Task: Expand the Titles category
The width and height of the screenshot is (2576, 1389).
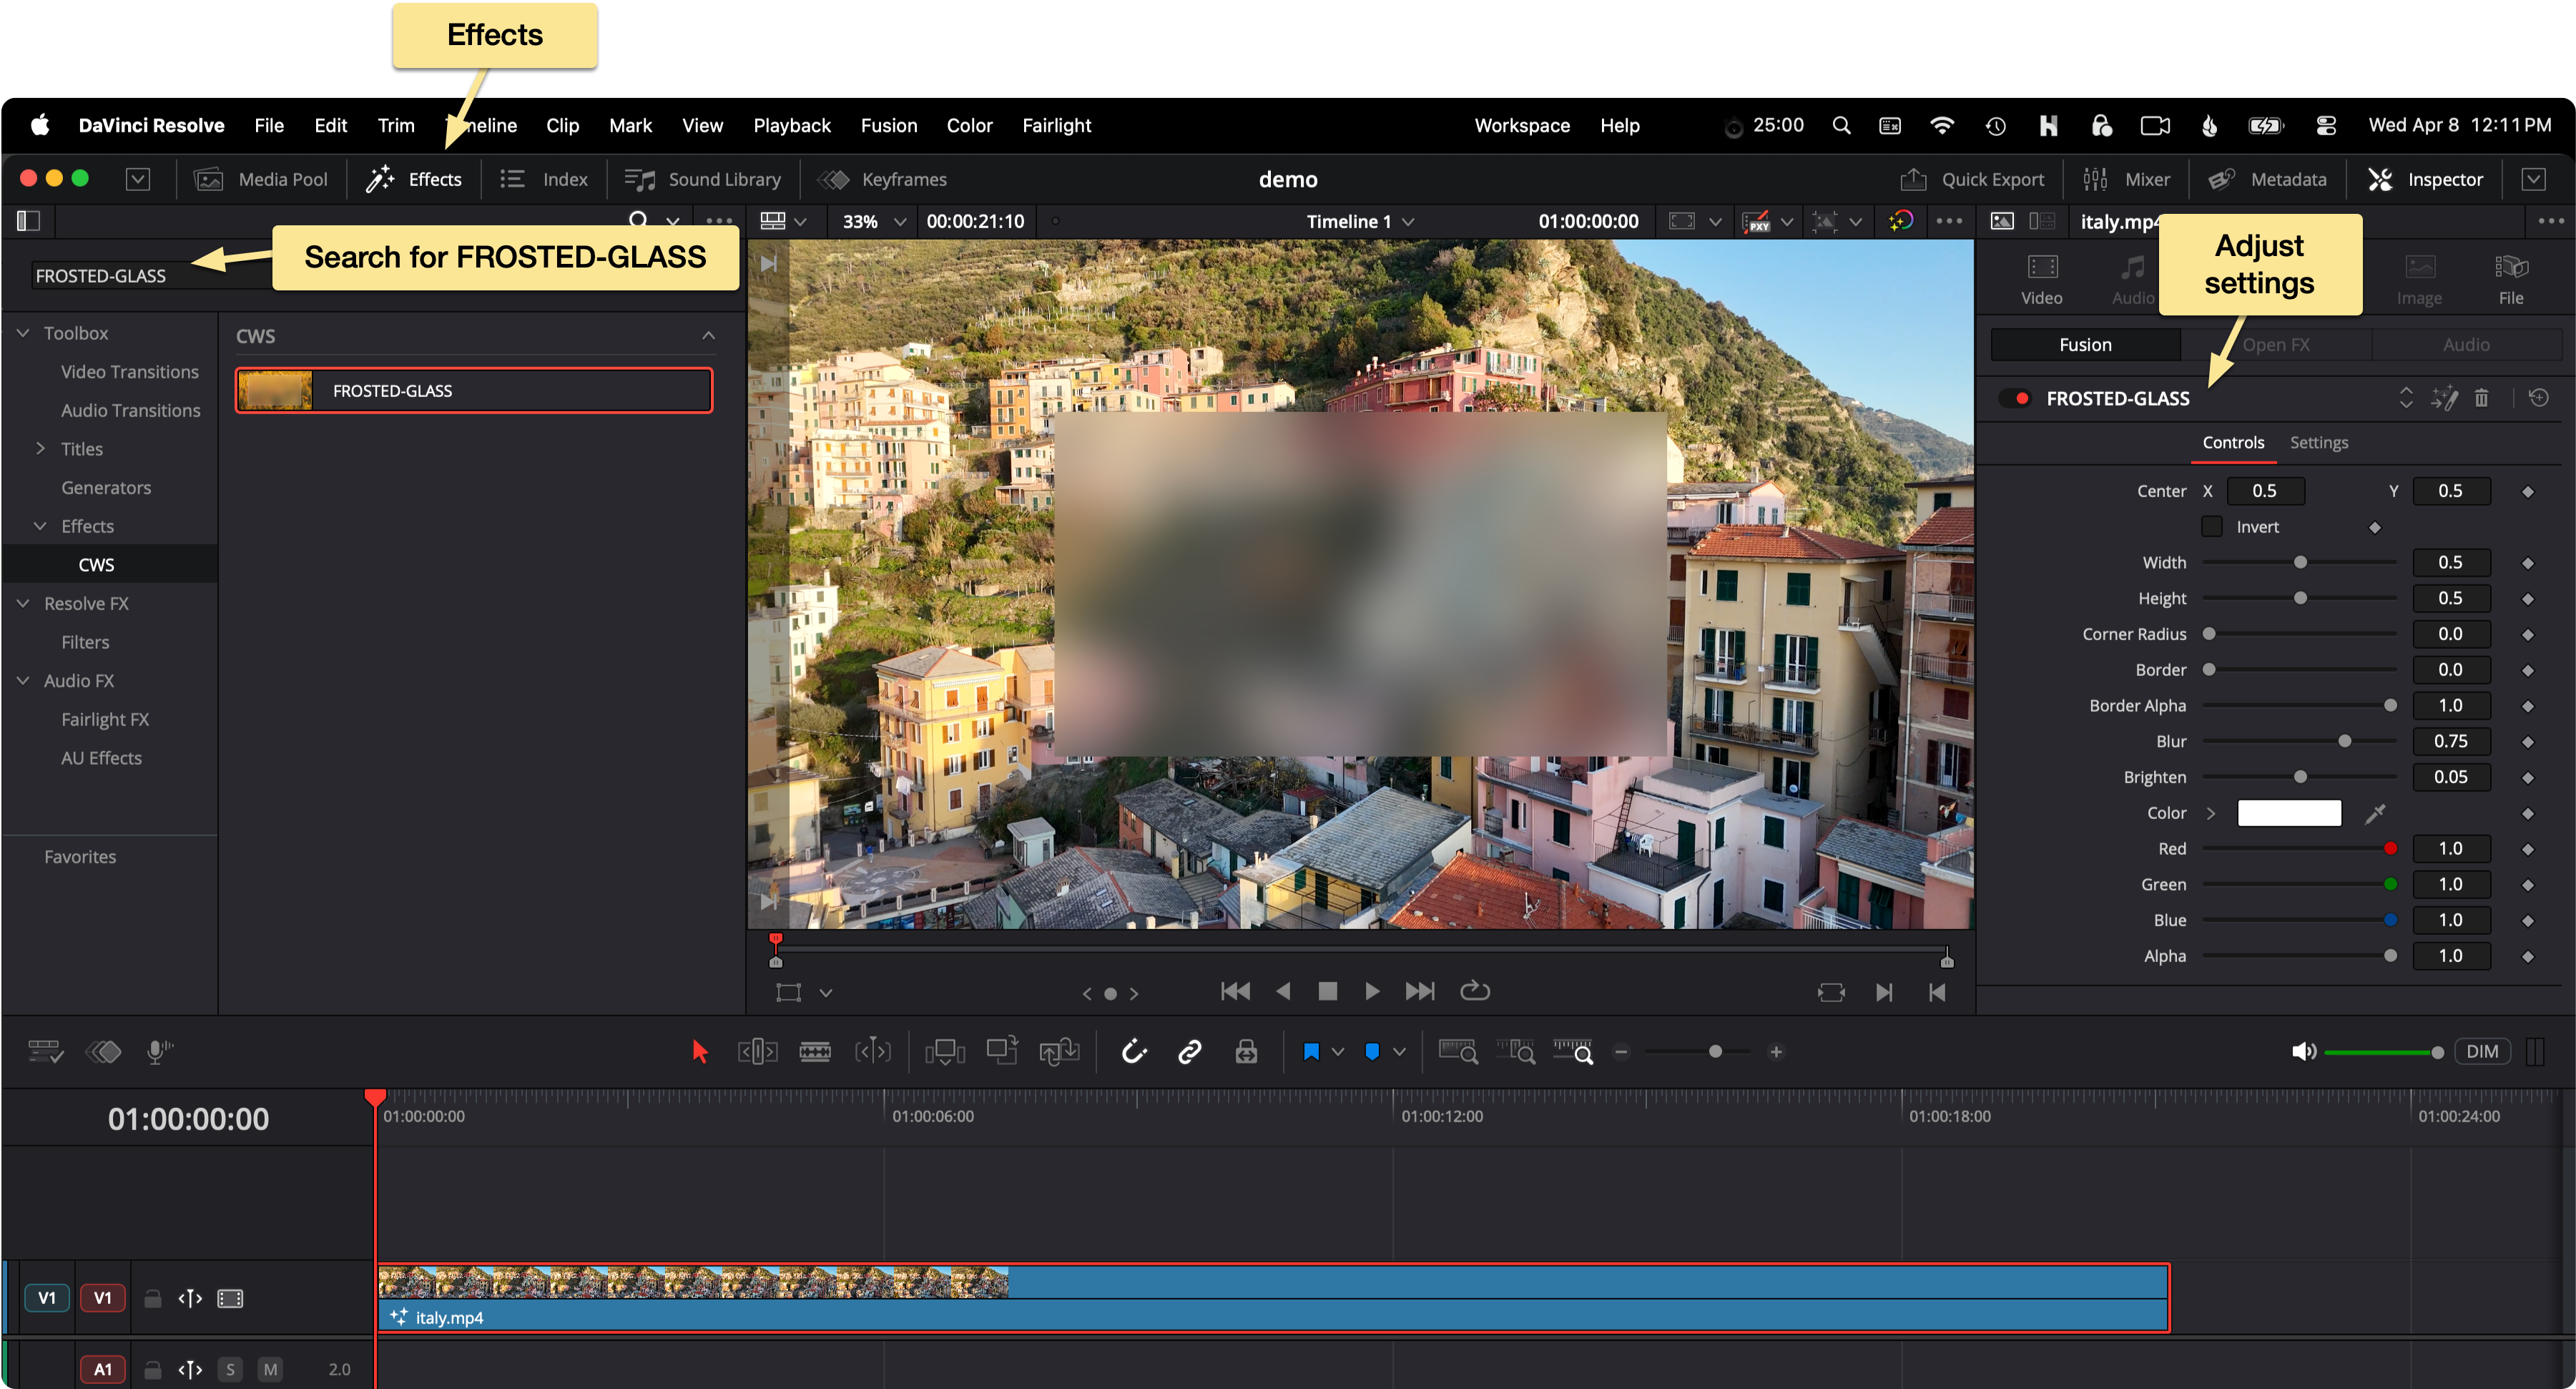Action: pos(41,449)
